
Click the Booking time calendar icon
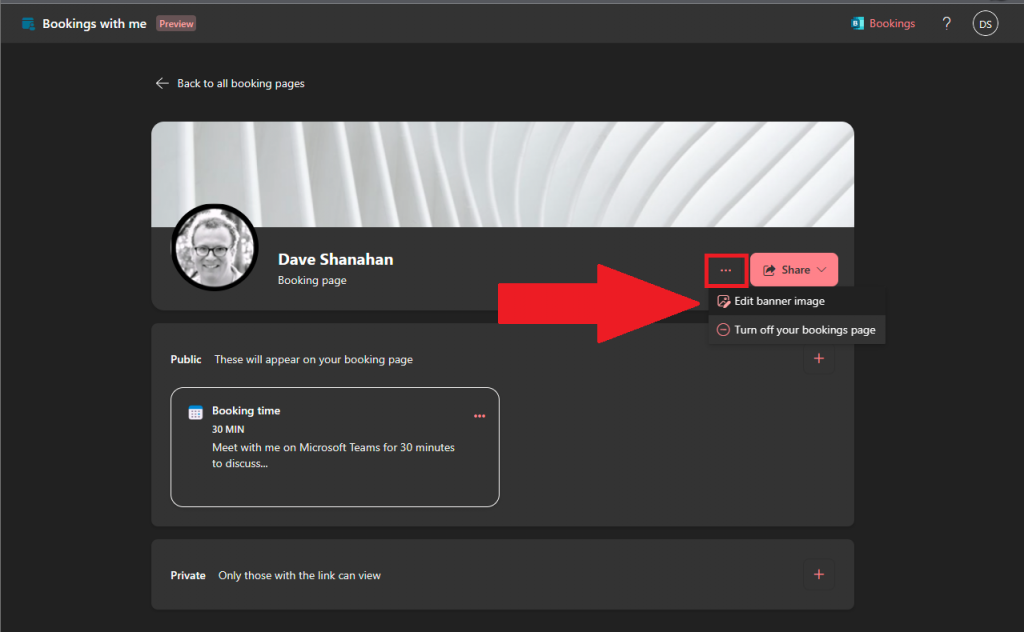[195, 412]
